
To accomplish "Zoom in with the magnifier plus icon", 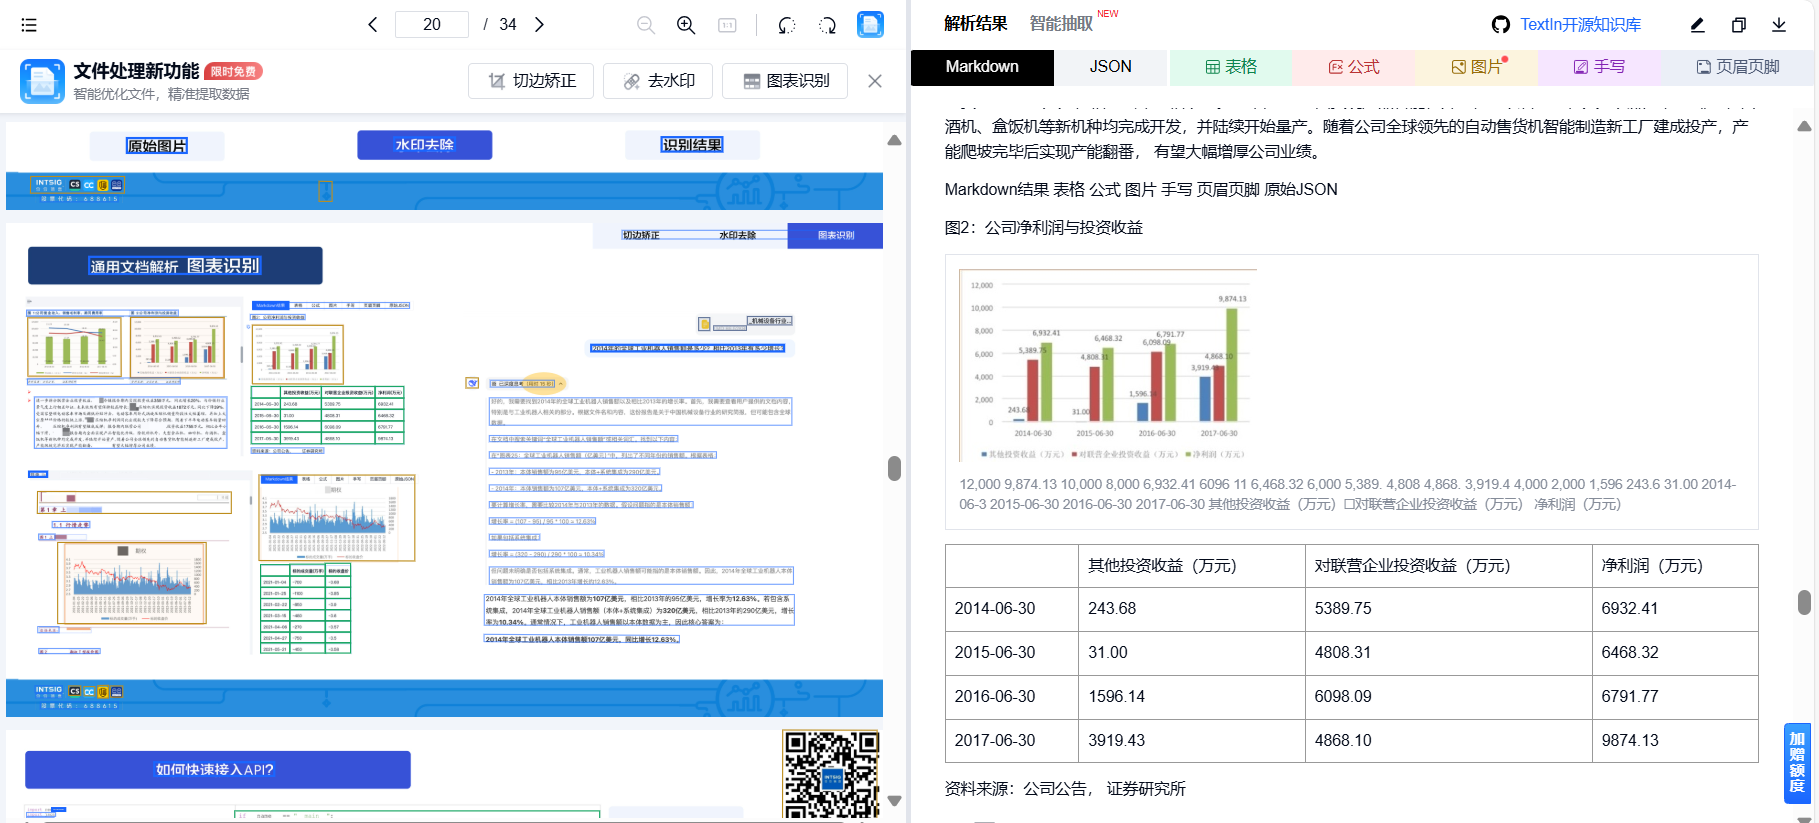I will coord(686,25).
